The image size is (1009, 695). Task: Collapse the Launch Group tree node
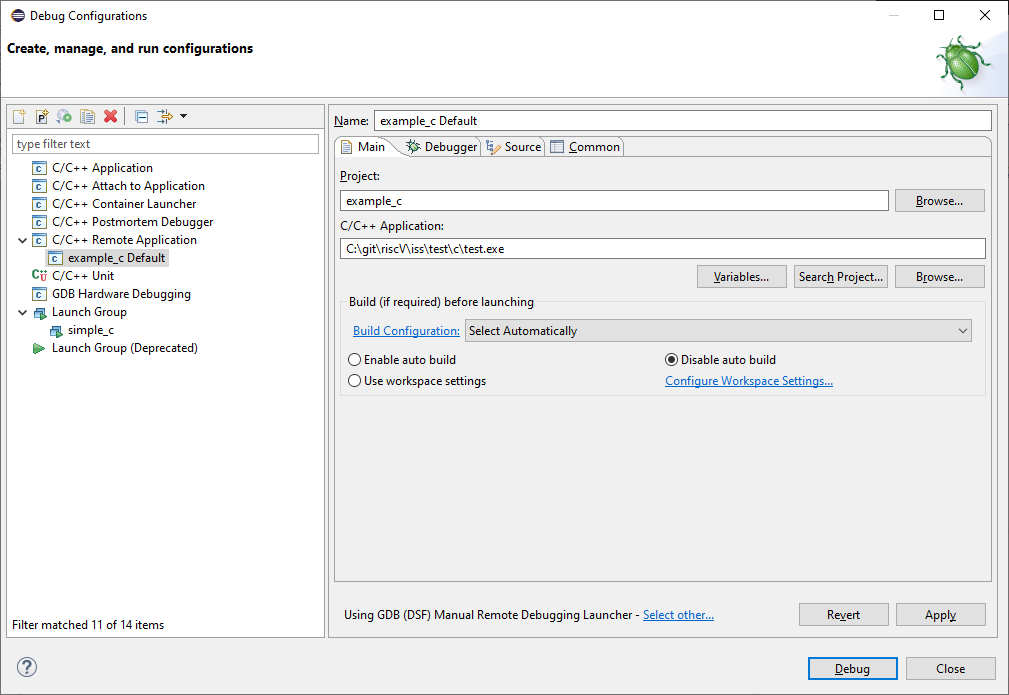point(23,312)
